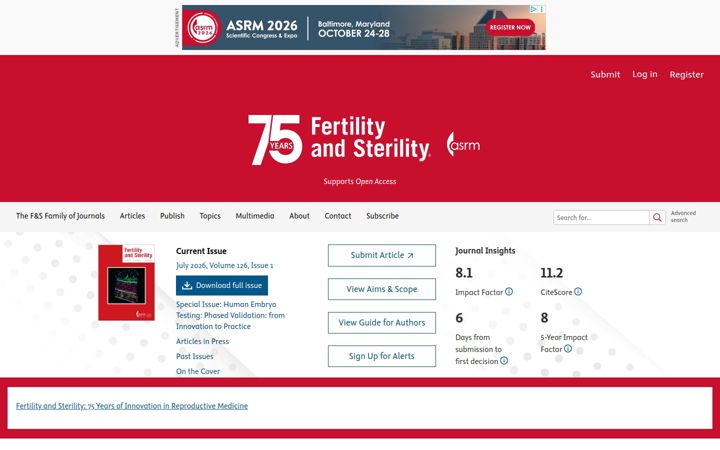Click View Aims & Scope
The height and width of the screenshot is (450, 720).
coord(382,289)
